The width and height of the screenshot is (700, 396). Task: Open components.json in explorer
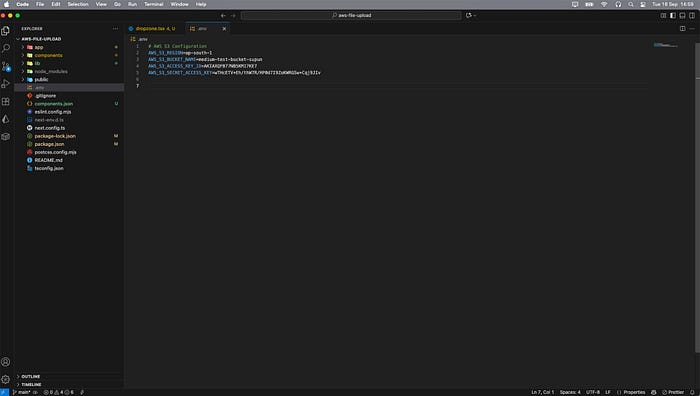click(x=54, y=104)
